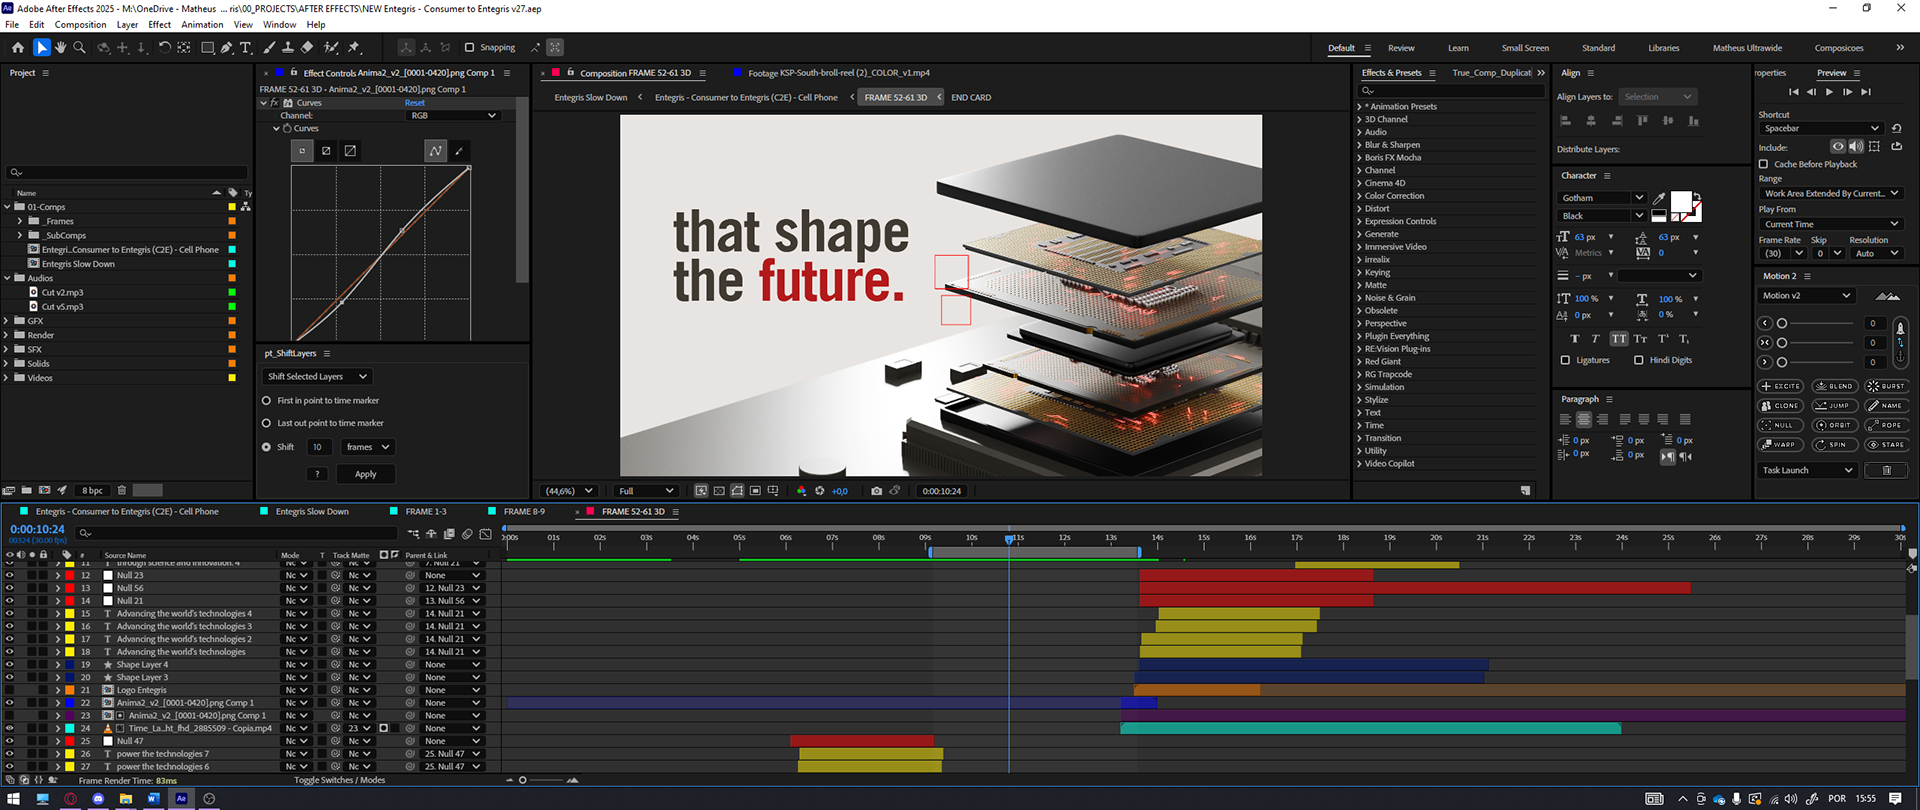The width and height of the screenshot is (1920, 810).
Task: Select the Pen tool
Action: coord(227,47)
